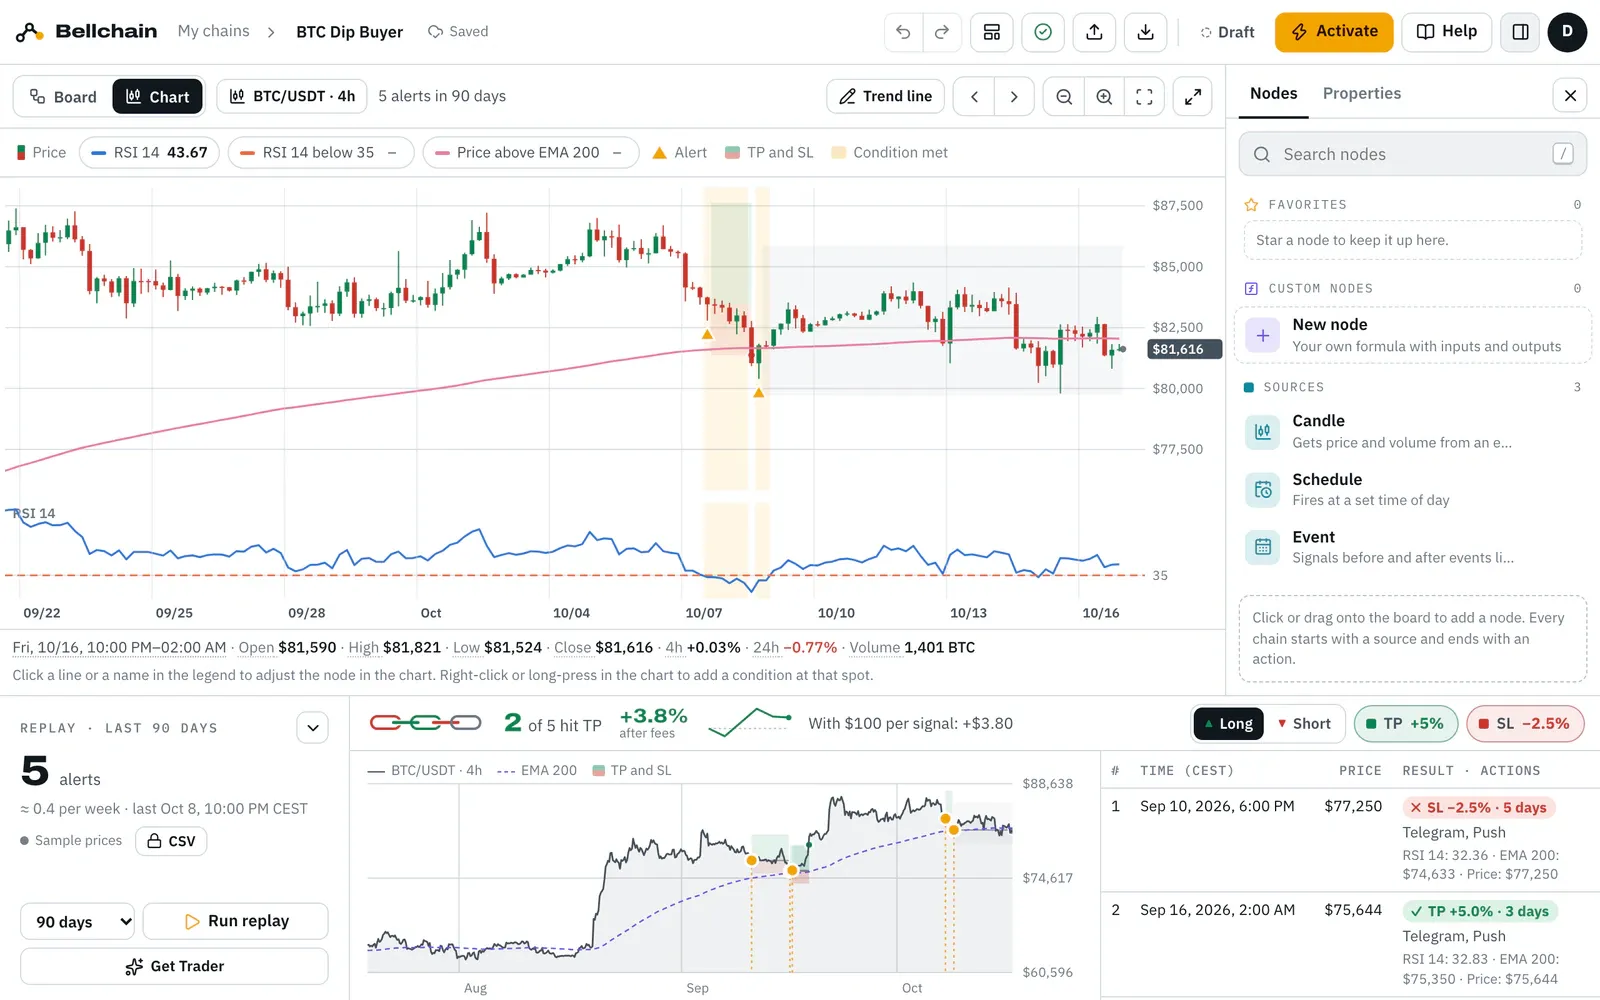Click the profit sparkline graphic

750,722
